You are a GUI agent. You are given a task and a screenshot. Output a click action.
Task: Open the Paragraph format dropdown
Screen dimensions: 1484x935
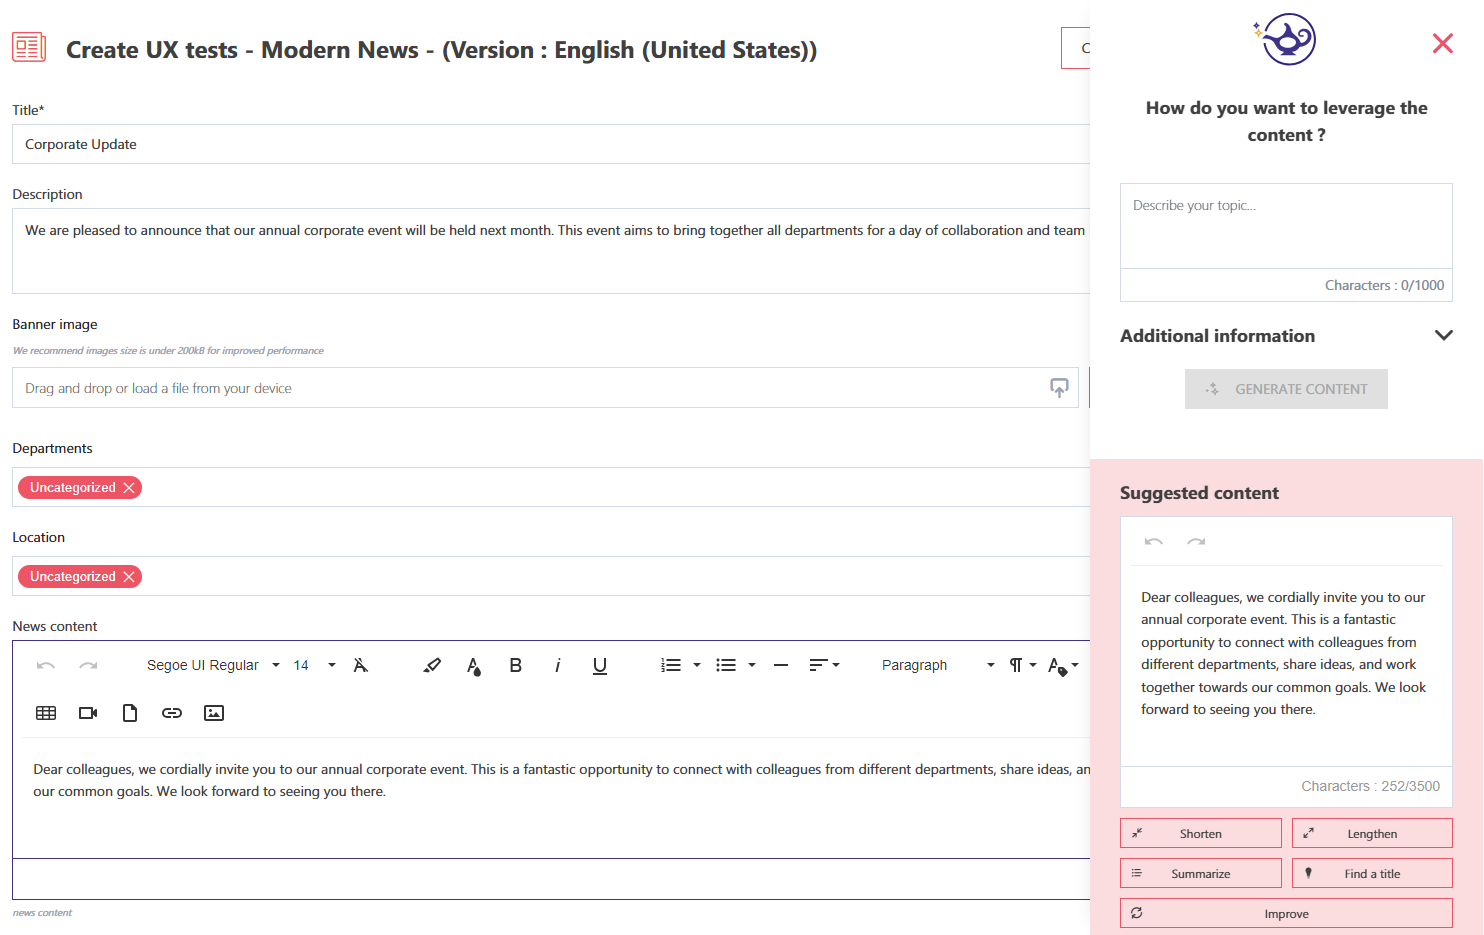[937, 665]
